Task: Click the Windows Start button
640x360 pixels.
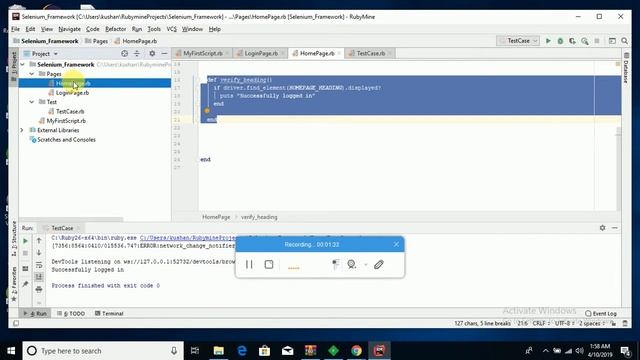Action: click(11, 351)
